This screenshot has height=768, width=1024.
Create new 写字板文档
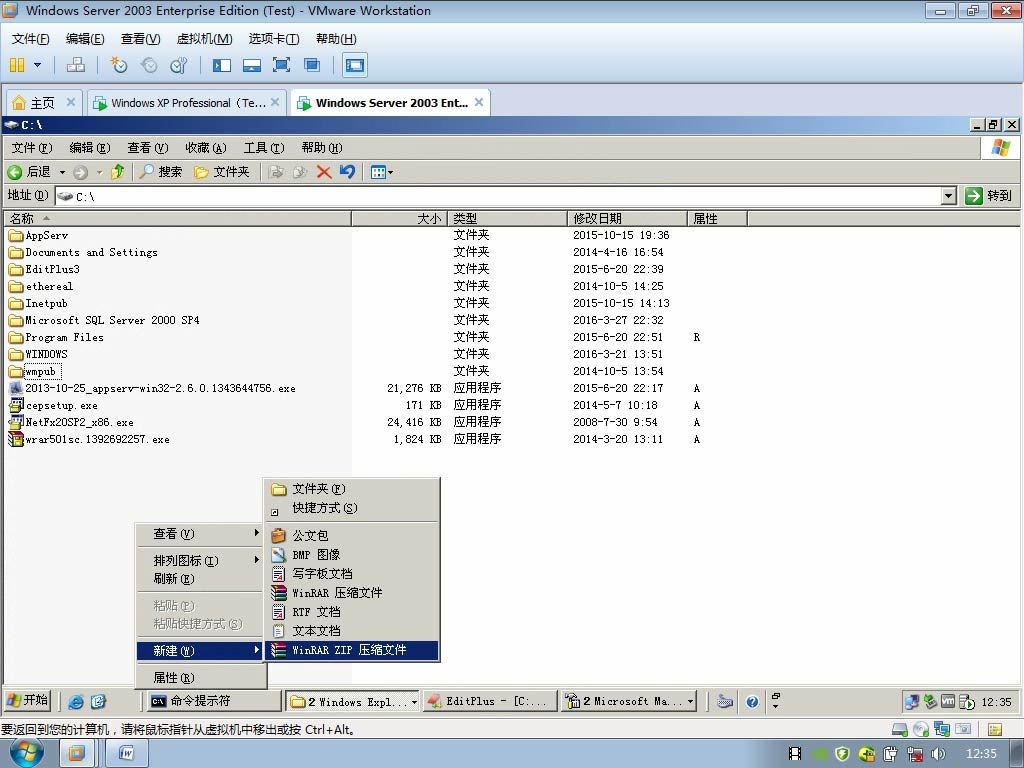pos(351,573)
